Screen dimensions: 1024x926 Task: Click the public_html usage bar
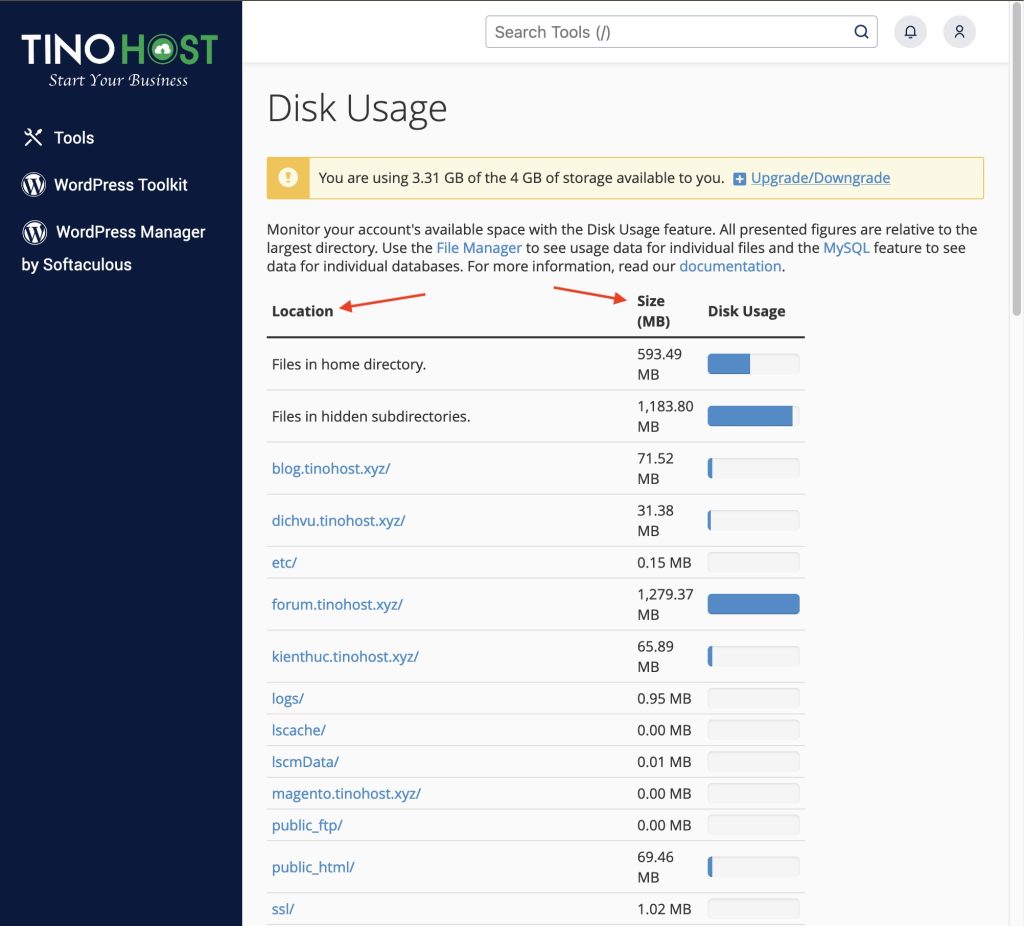click(x=753, y=867)
